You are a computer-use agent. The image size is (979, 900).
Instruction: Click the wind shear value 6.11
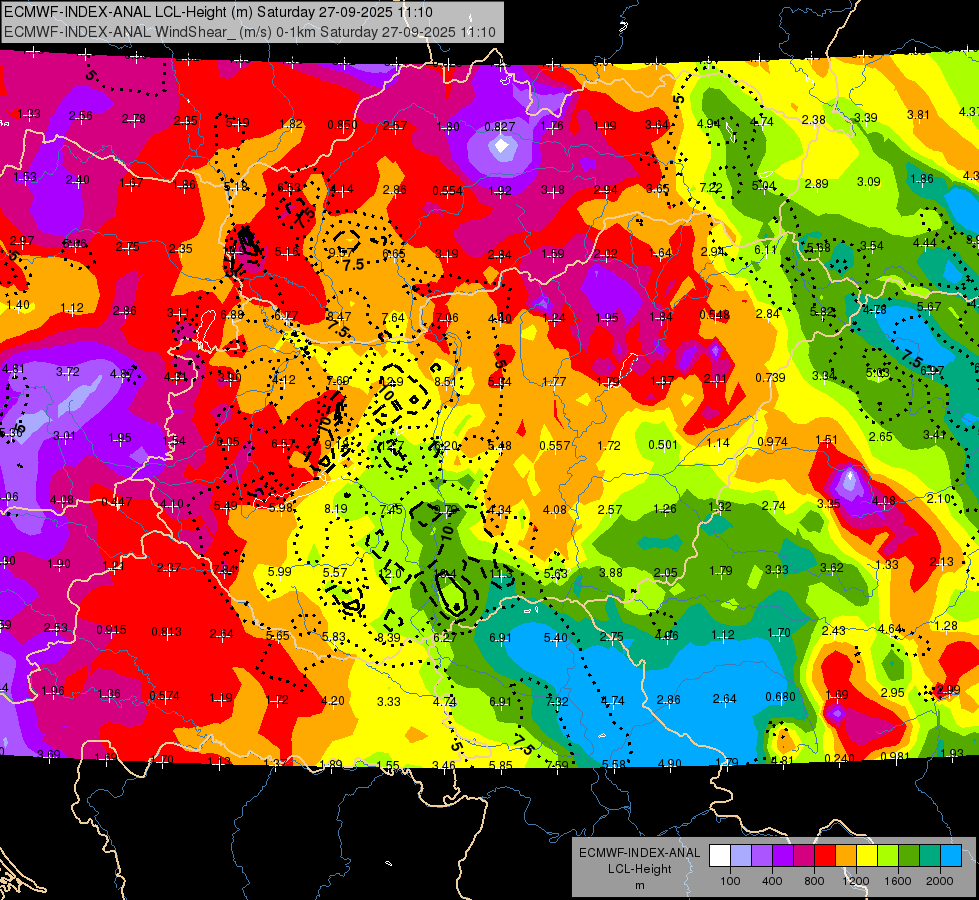click(765, 250)
